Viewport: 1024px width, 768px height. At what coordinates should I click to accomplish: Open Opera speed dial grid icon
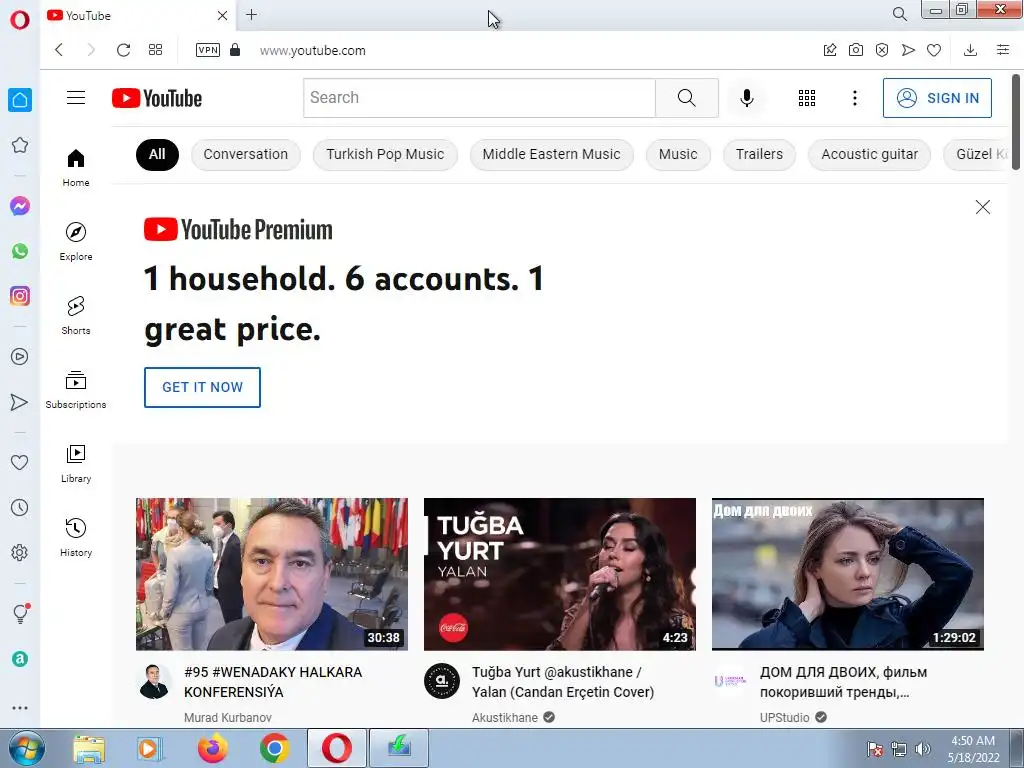click(x=155, y=50)
